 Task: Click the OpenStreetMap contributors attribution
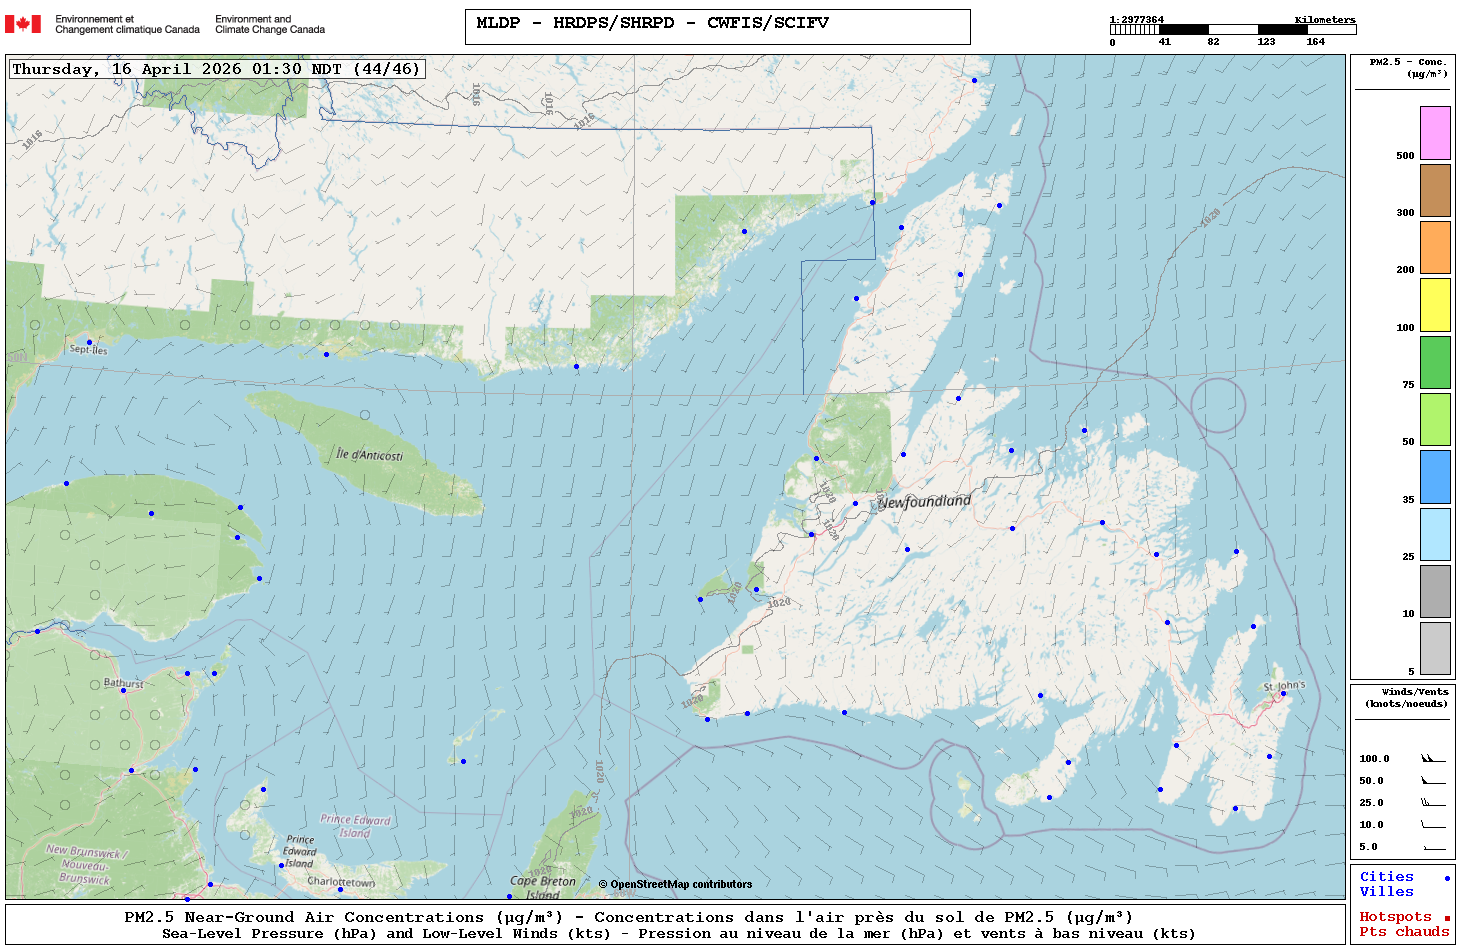point(676,884)
